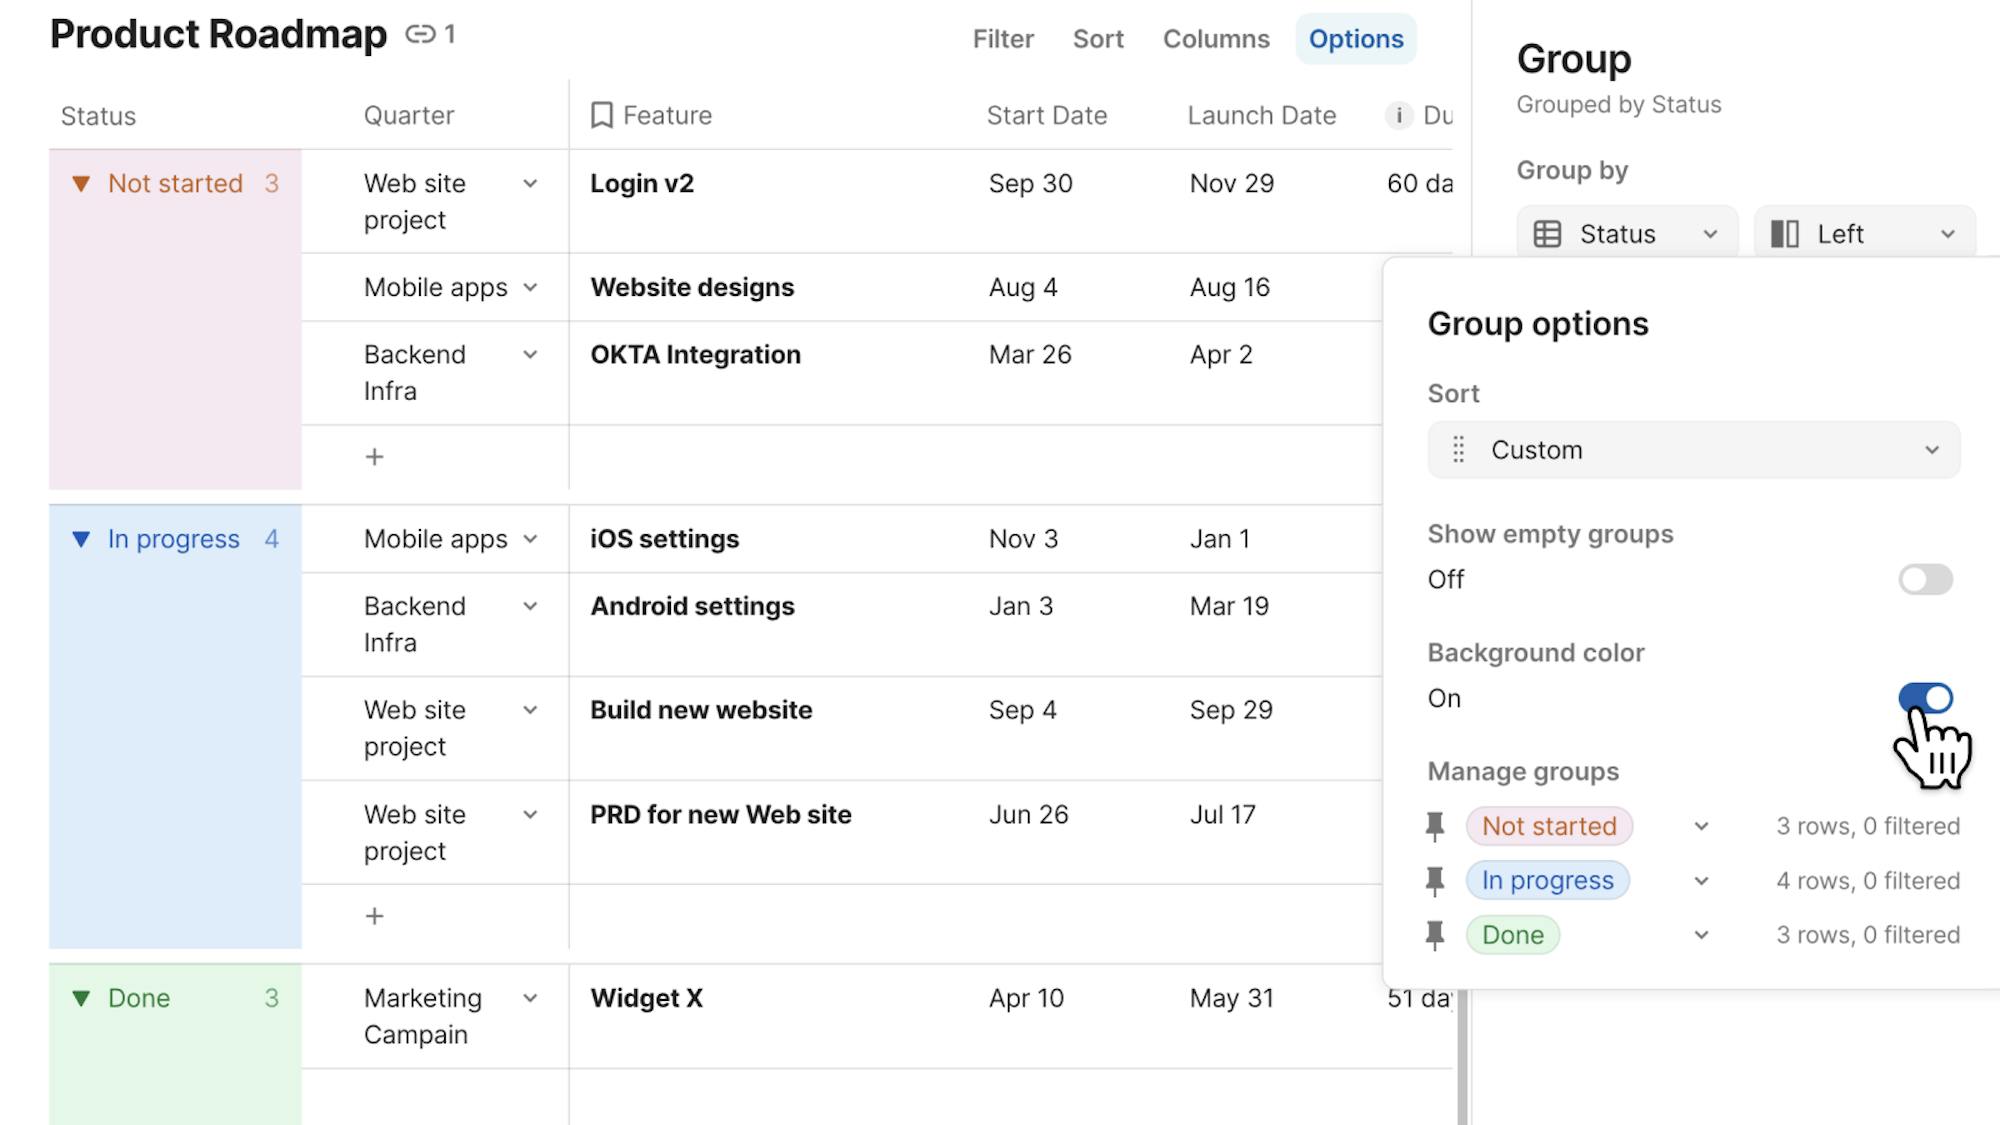
Task: Click the Sort button in toolbar
Action: click(x=1098, y=39)
